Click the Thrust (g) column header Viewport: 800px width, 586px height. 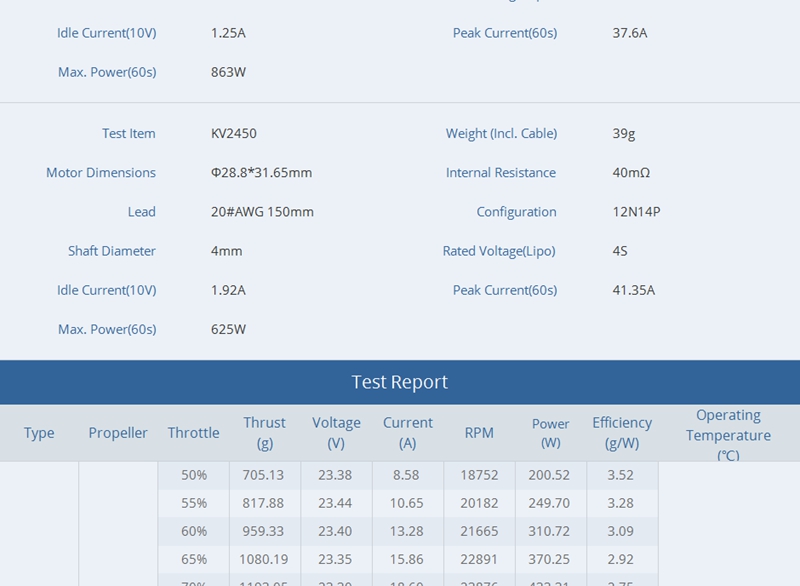coord(264,433)
